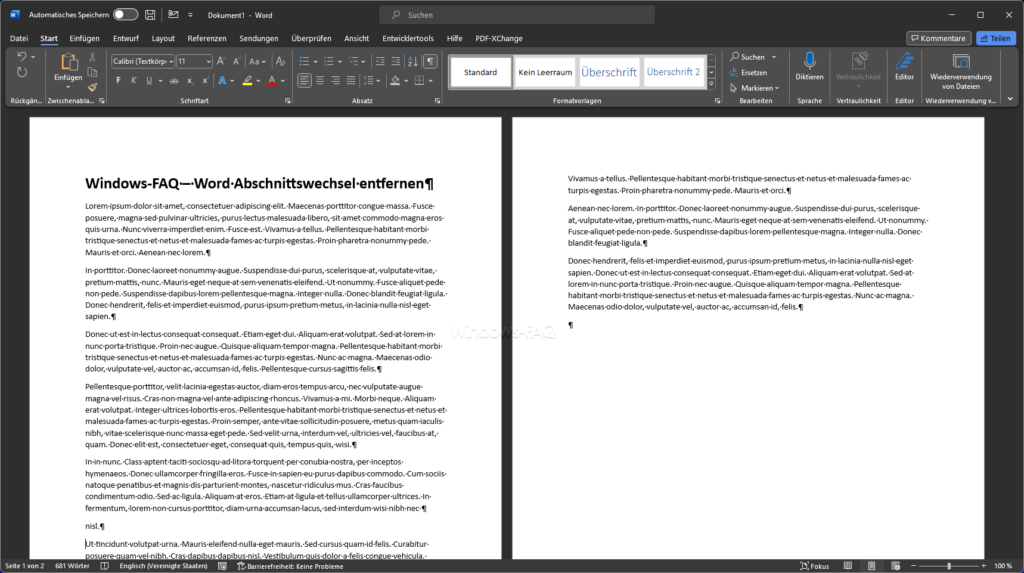
Task: Toggle paragraph marks display (¶)
Action: pyautogui.click(x=430, y=61)
